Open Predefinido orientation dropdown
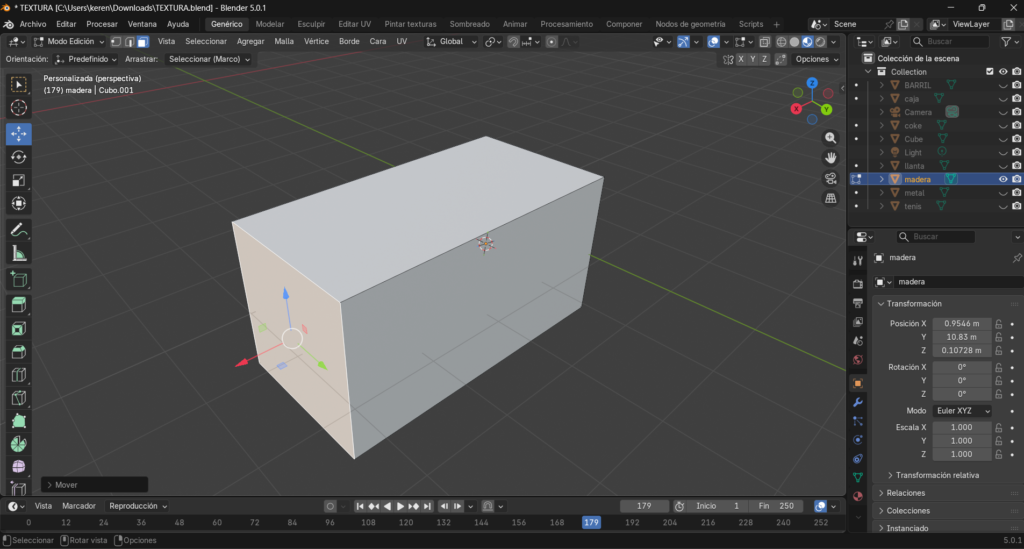The image size is (1024, 549). click(x=86, y=59)
